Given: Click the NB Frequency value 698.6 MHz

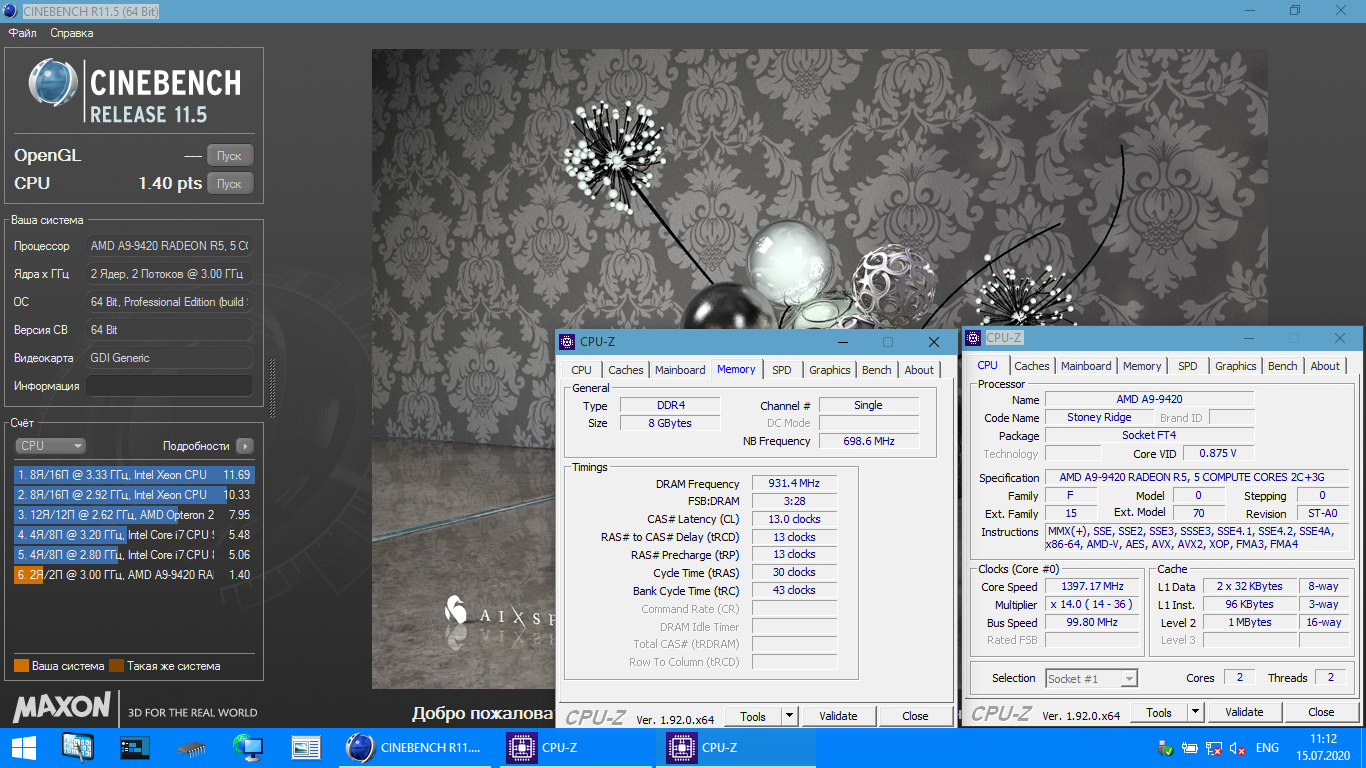Looking at the screenshot, I should 869,441.
